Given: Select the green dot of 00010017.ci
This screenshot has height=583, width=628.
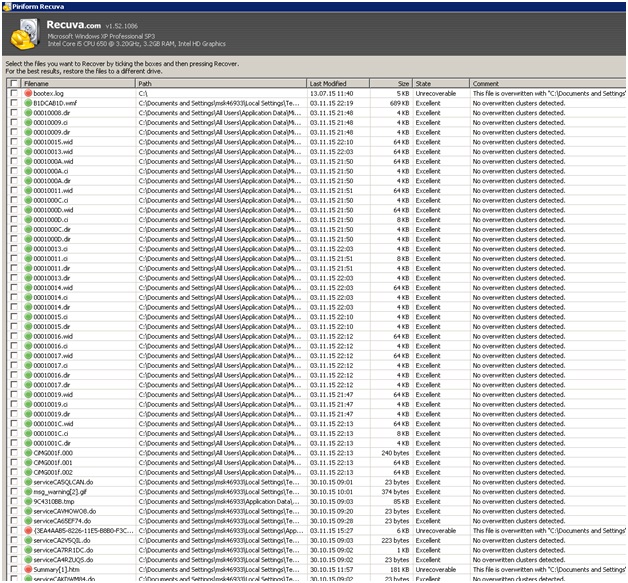Looking at the screenshot, I should click(x=28, y=366).
